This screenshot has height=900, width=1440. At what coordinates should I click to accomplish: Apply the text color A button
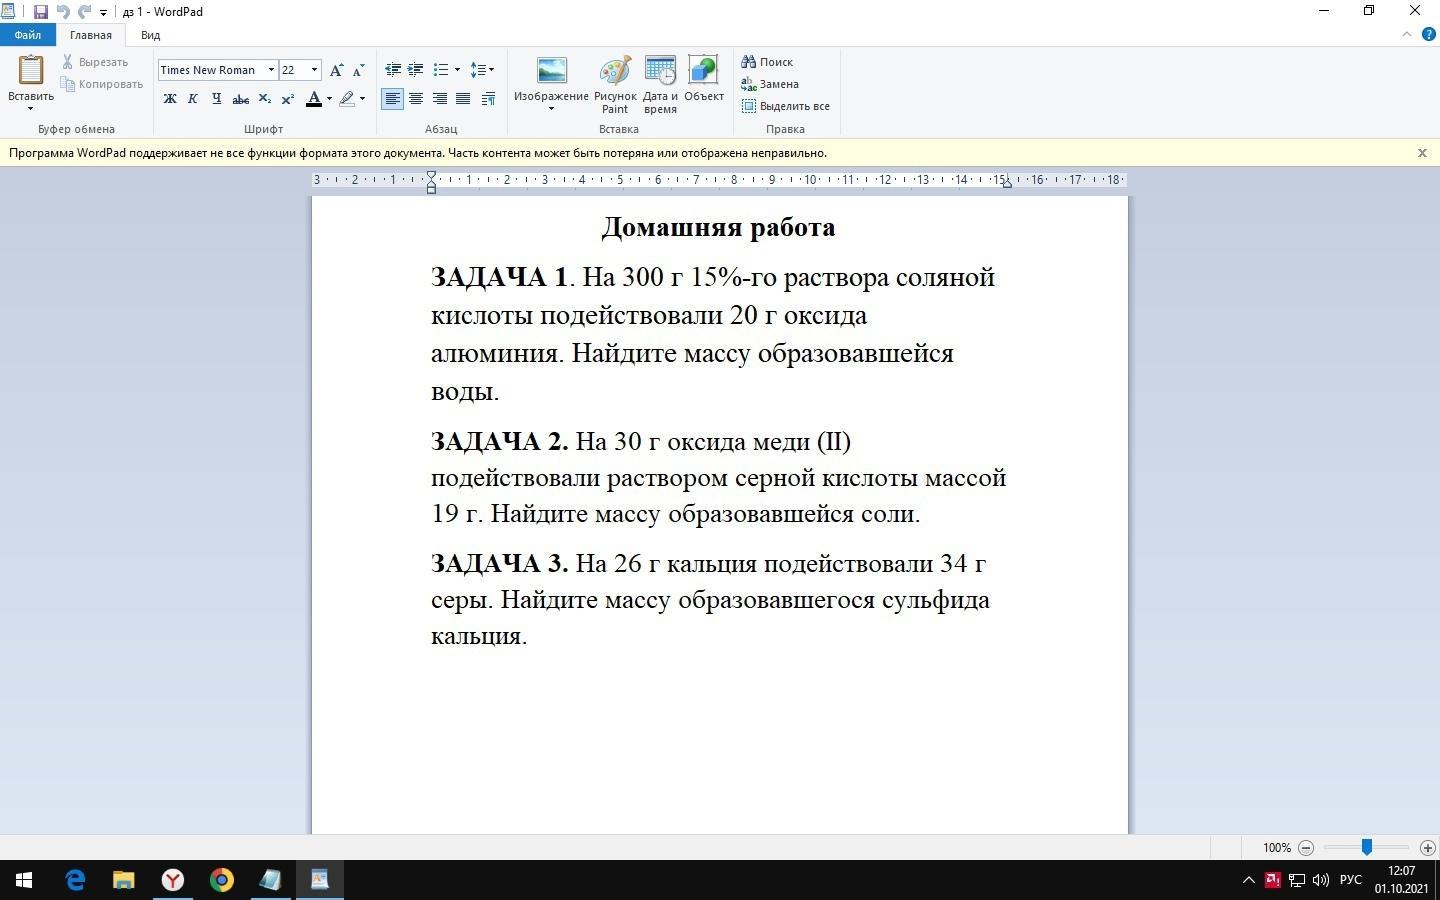pyautogui.click(x=314, y=98)
